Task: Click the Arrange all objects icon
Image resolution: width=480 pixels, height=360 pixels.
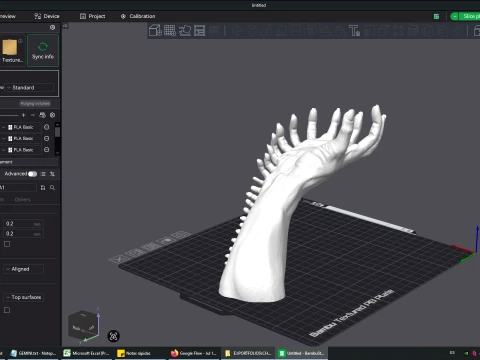Action: tap(199, 31)
